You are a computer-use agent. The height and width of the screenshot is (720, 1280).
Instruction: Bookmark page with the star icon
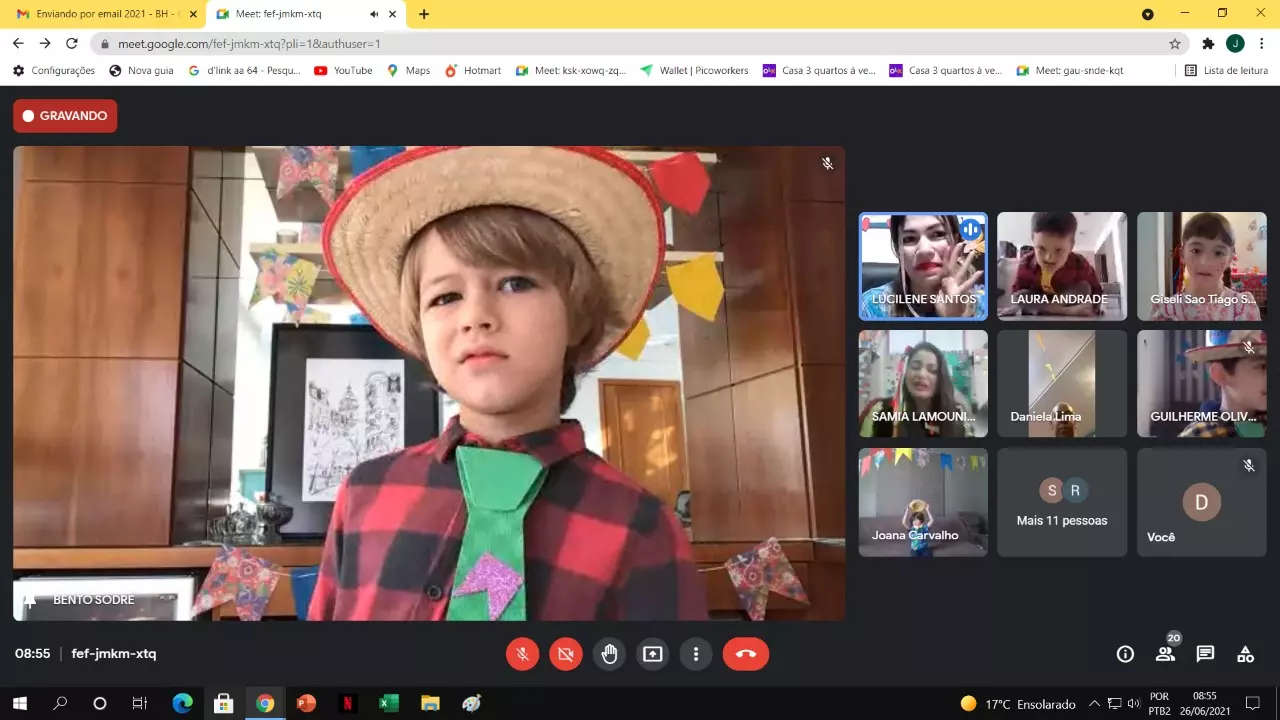click(x=1175, y=44)
